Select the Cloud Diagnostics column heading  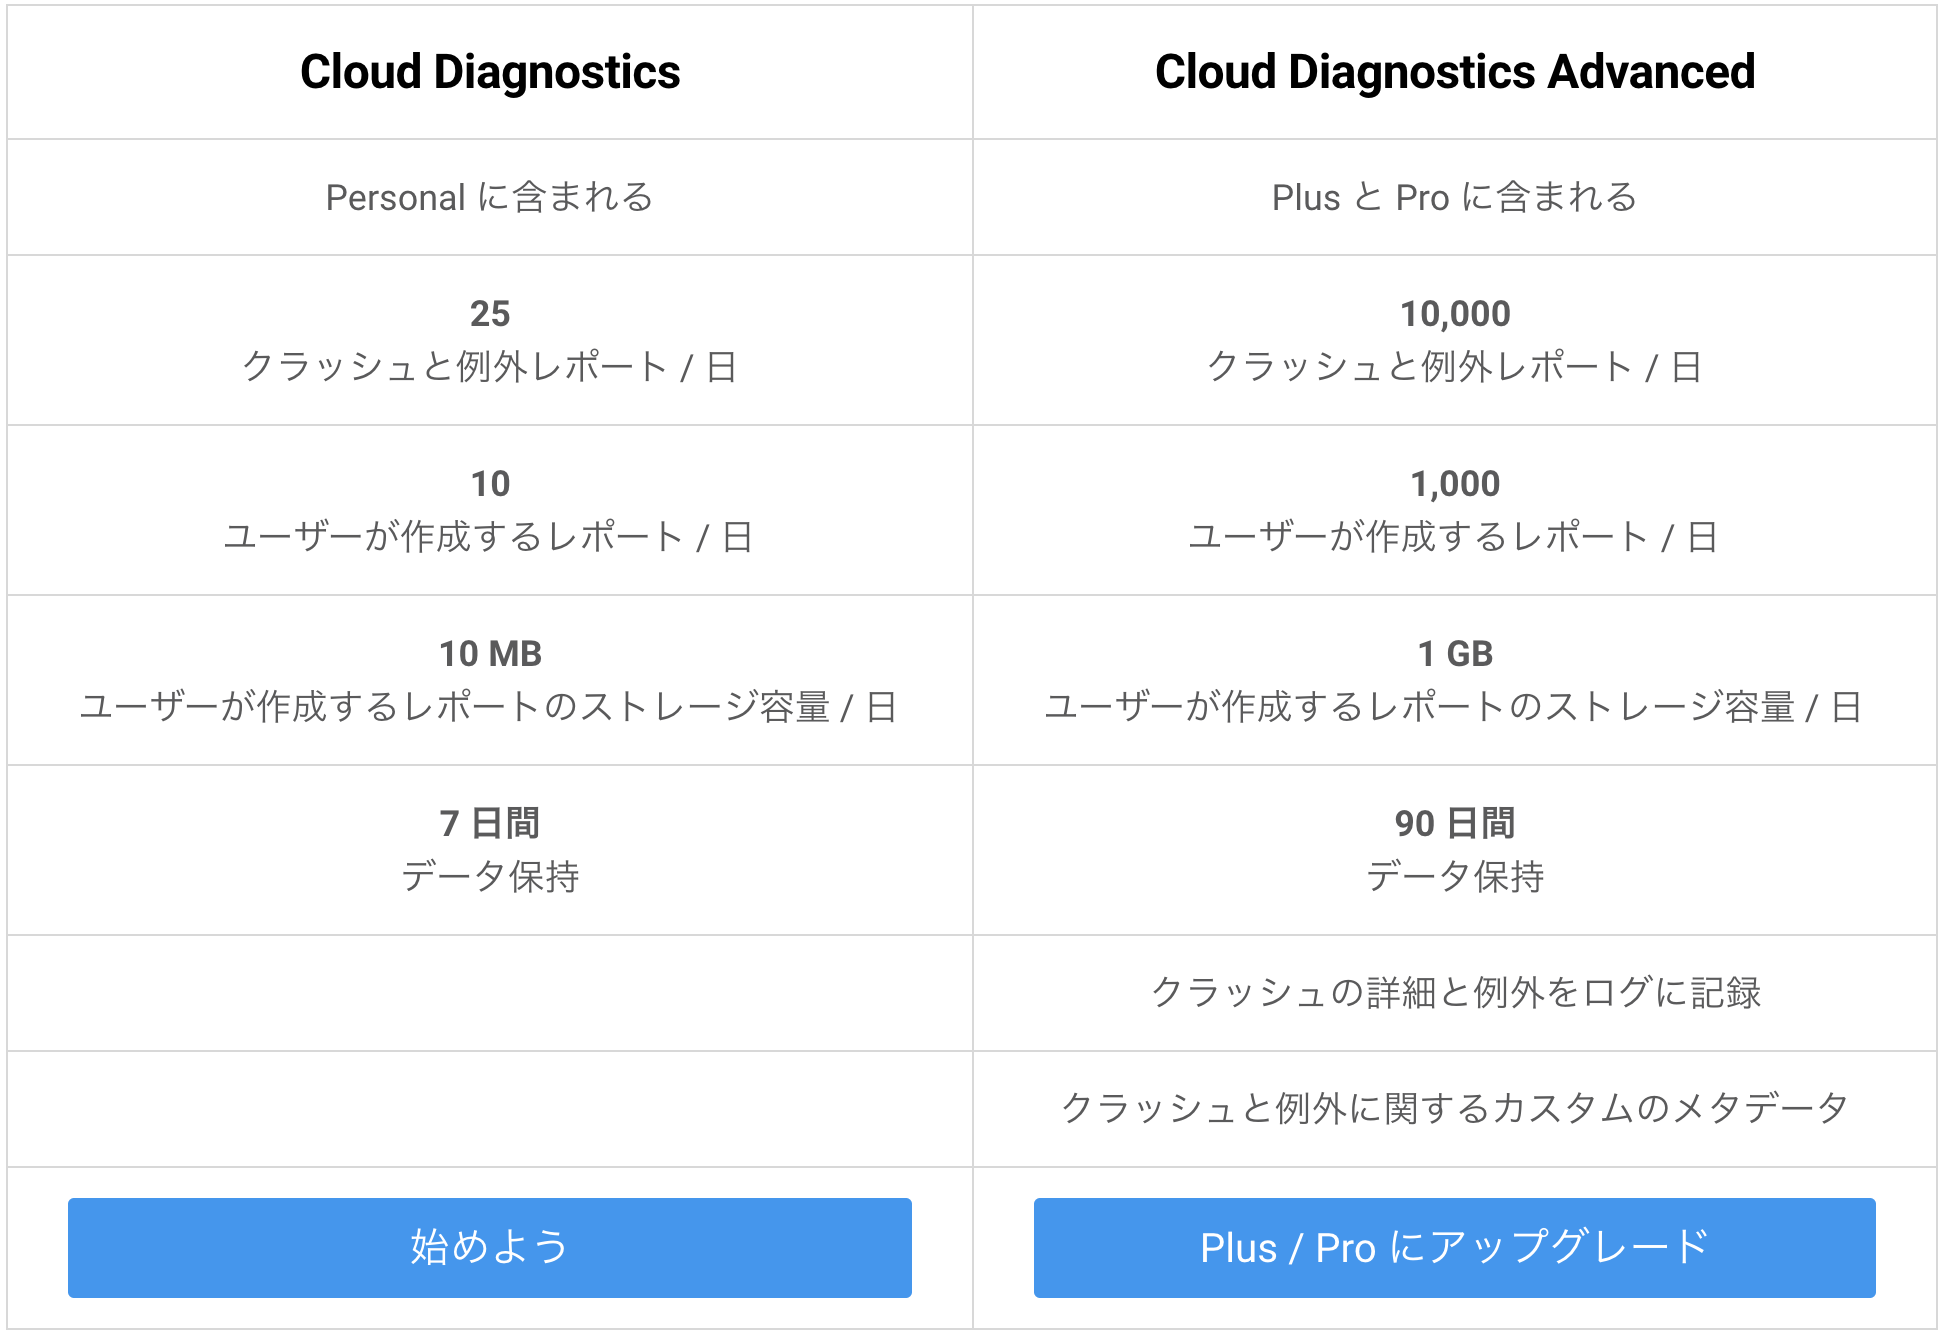point(490,72)
